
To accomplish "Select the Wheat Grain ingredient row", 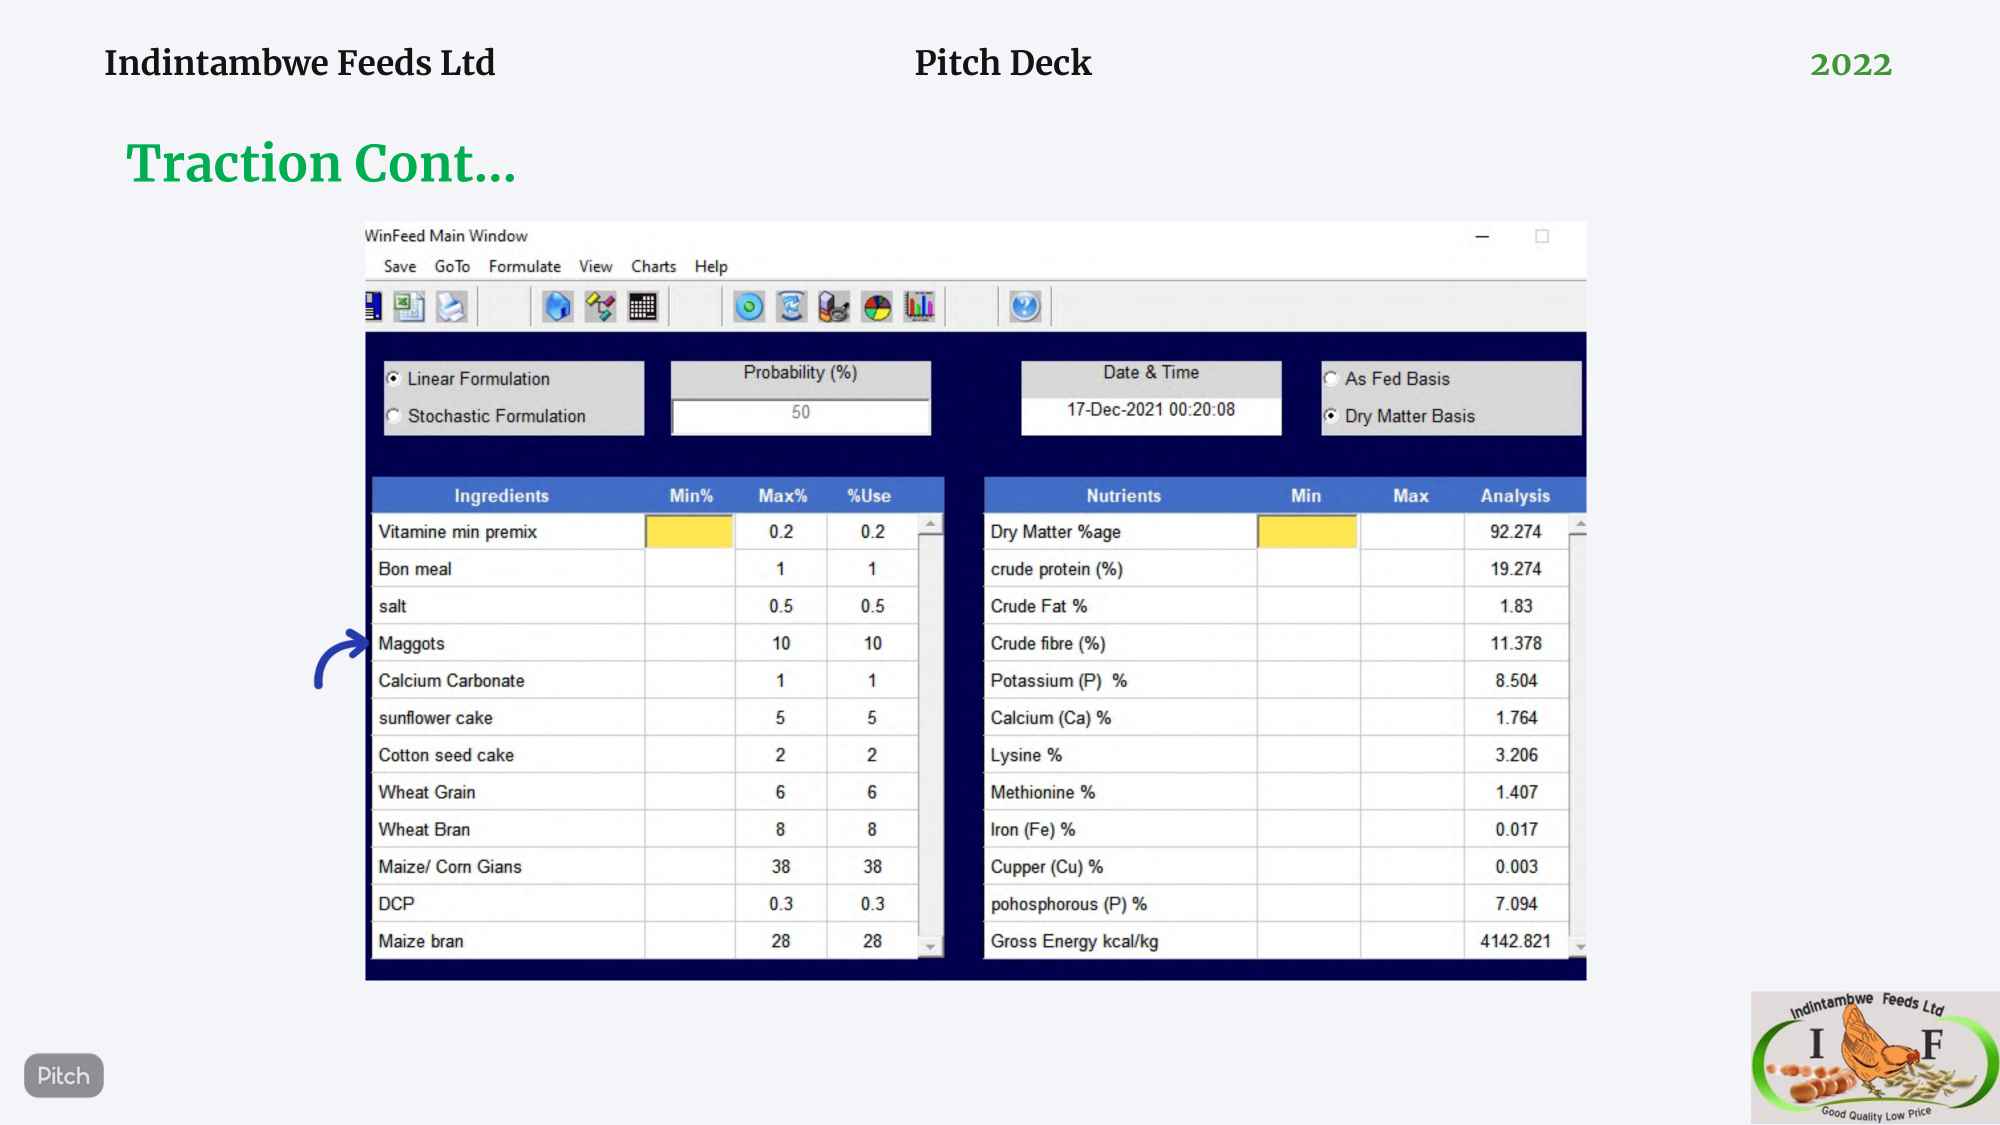I will (x=645, y=792).
